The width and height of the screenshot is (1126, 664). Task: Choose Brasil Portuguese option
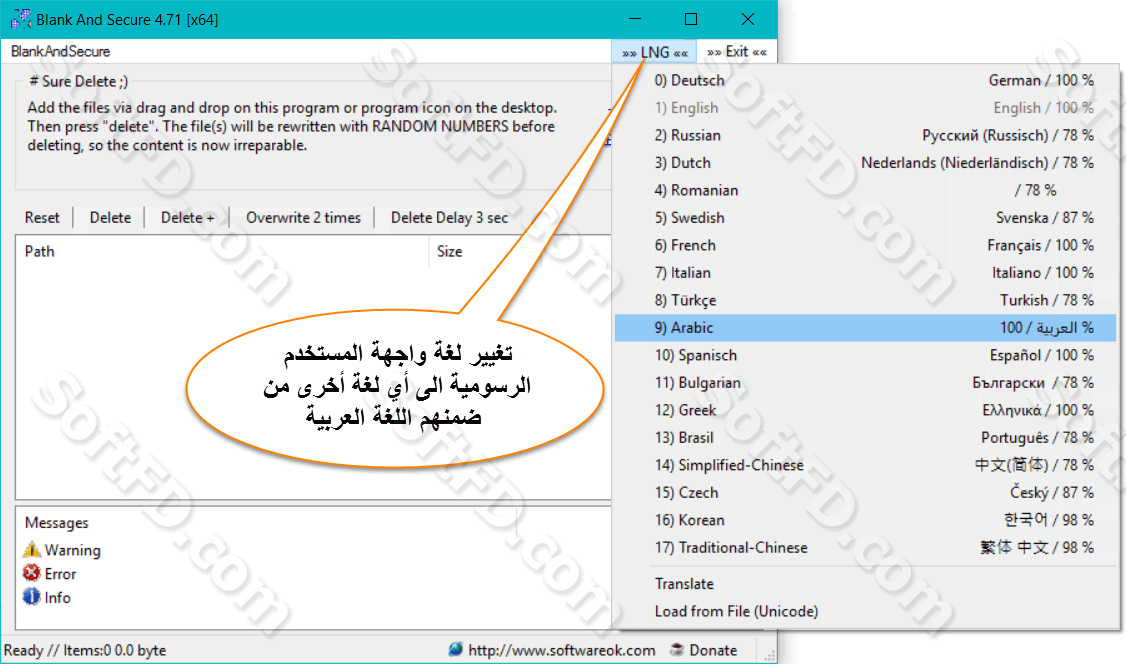pos(865,438)
